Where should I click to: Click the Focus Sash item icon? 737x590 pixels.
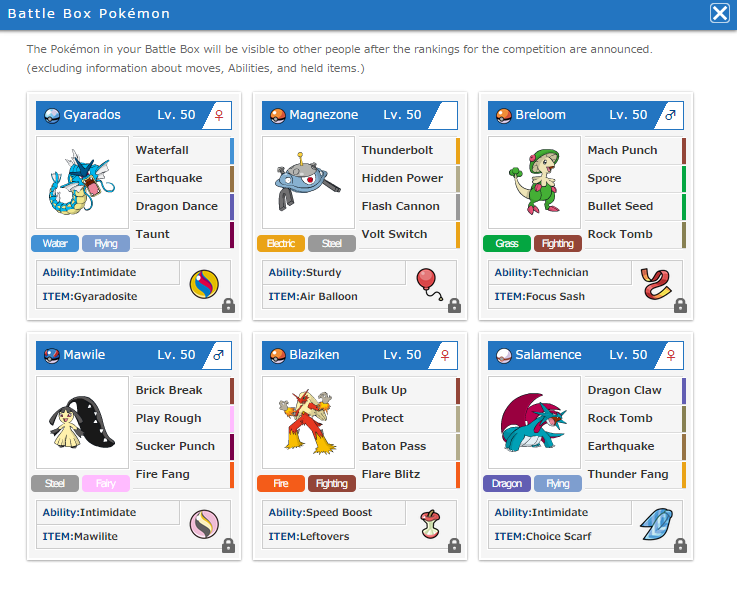click(x=656, y=284)
